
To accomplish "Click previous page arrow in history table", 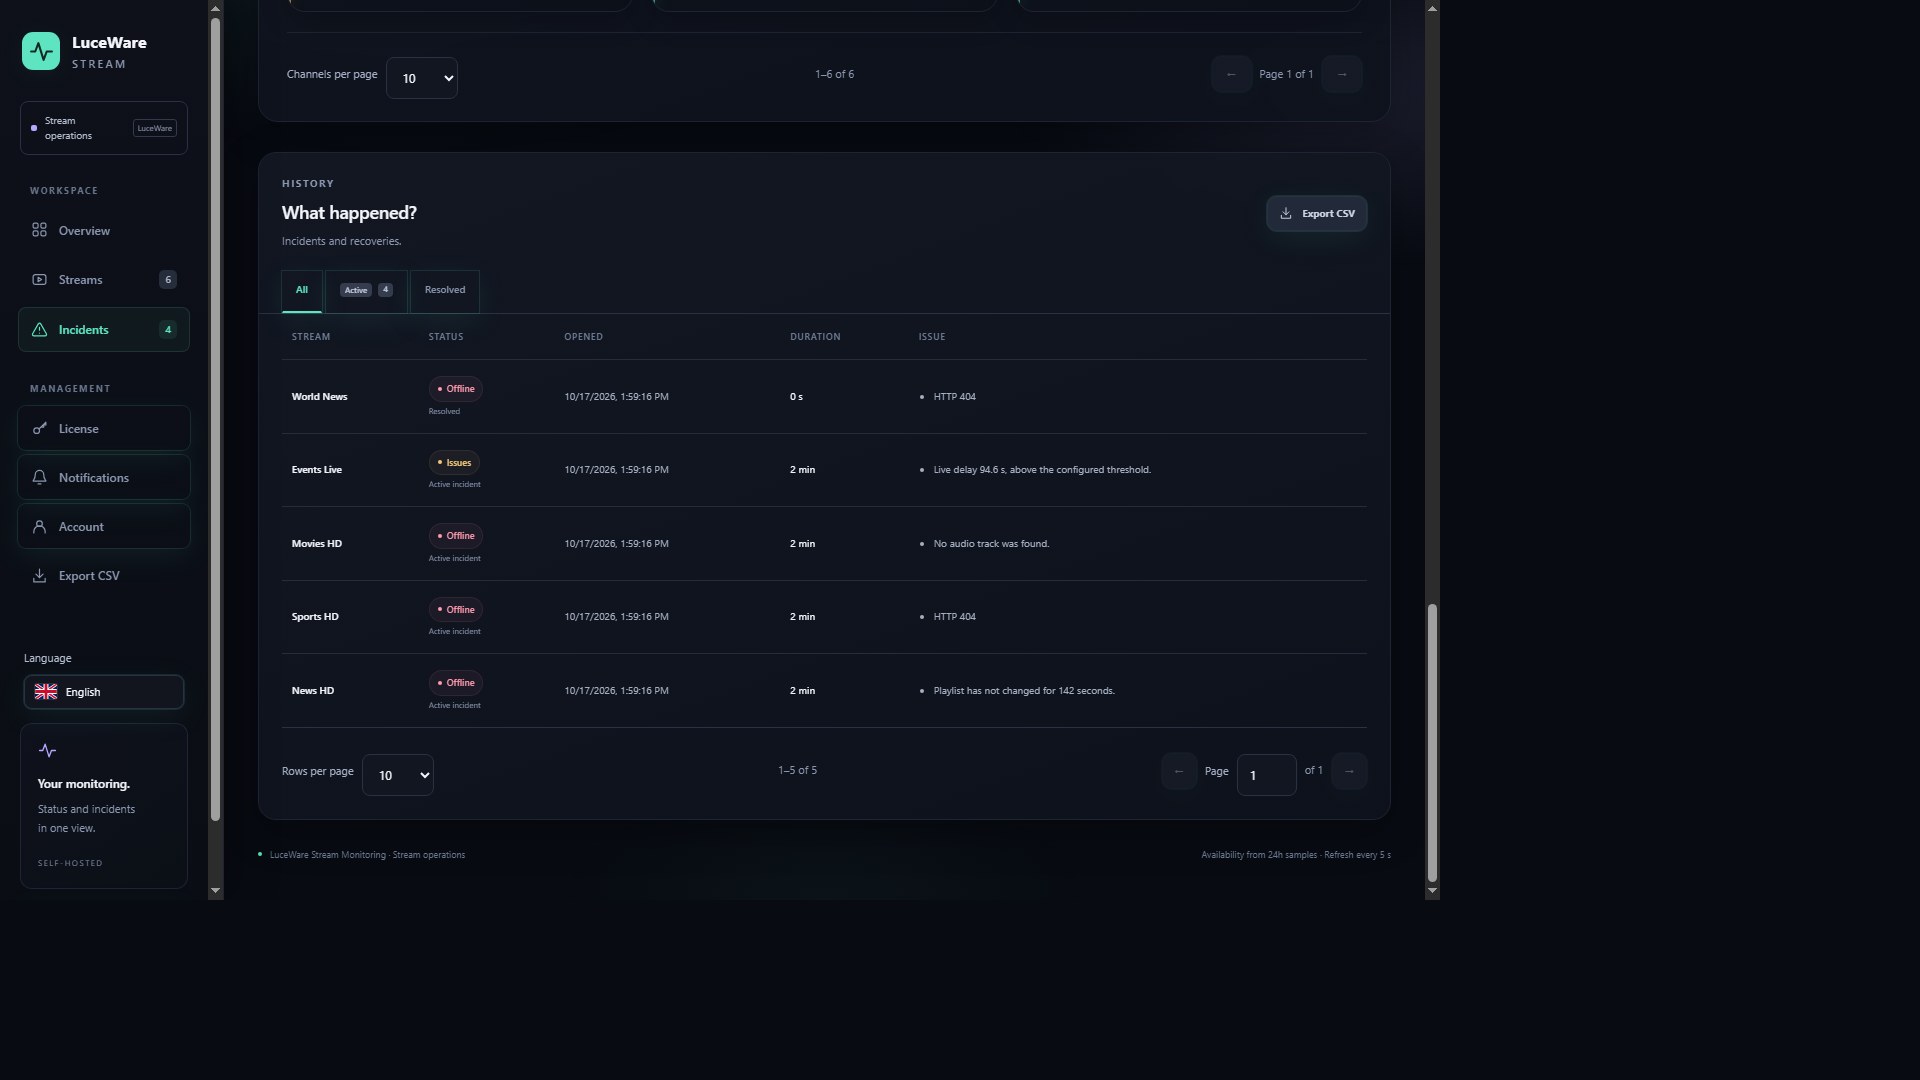I will [1179, 771].
